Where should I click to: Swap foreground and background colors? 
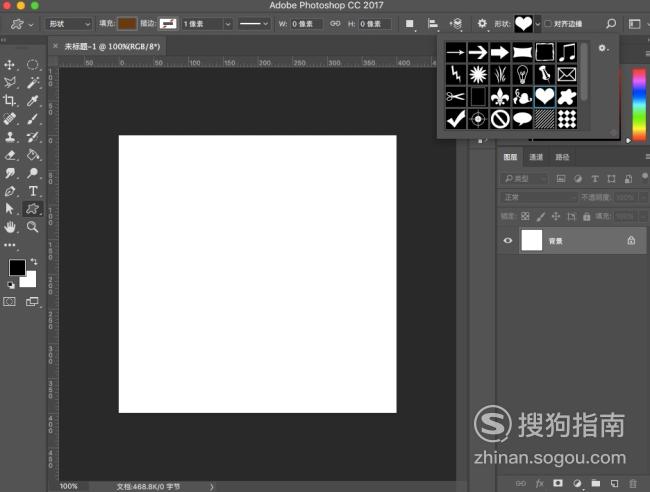pos(34,262)
